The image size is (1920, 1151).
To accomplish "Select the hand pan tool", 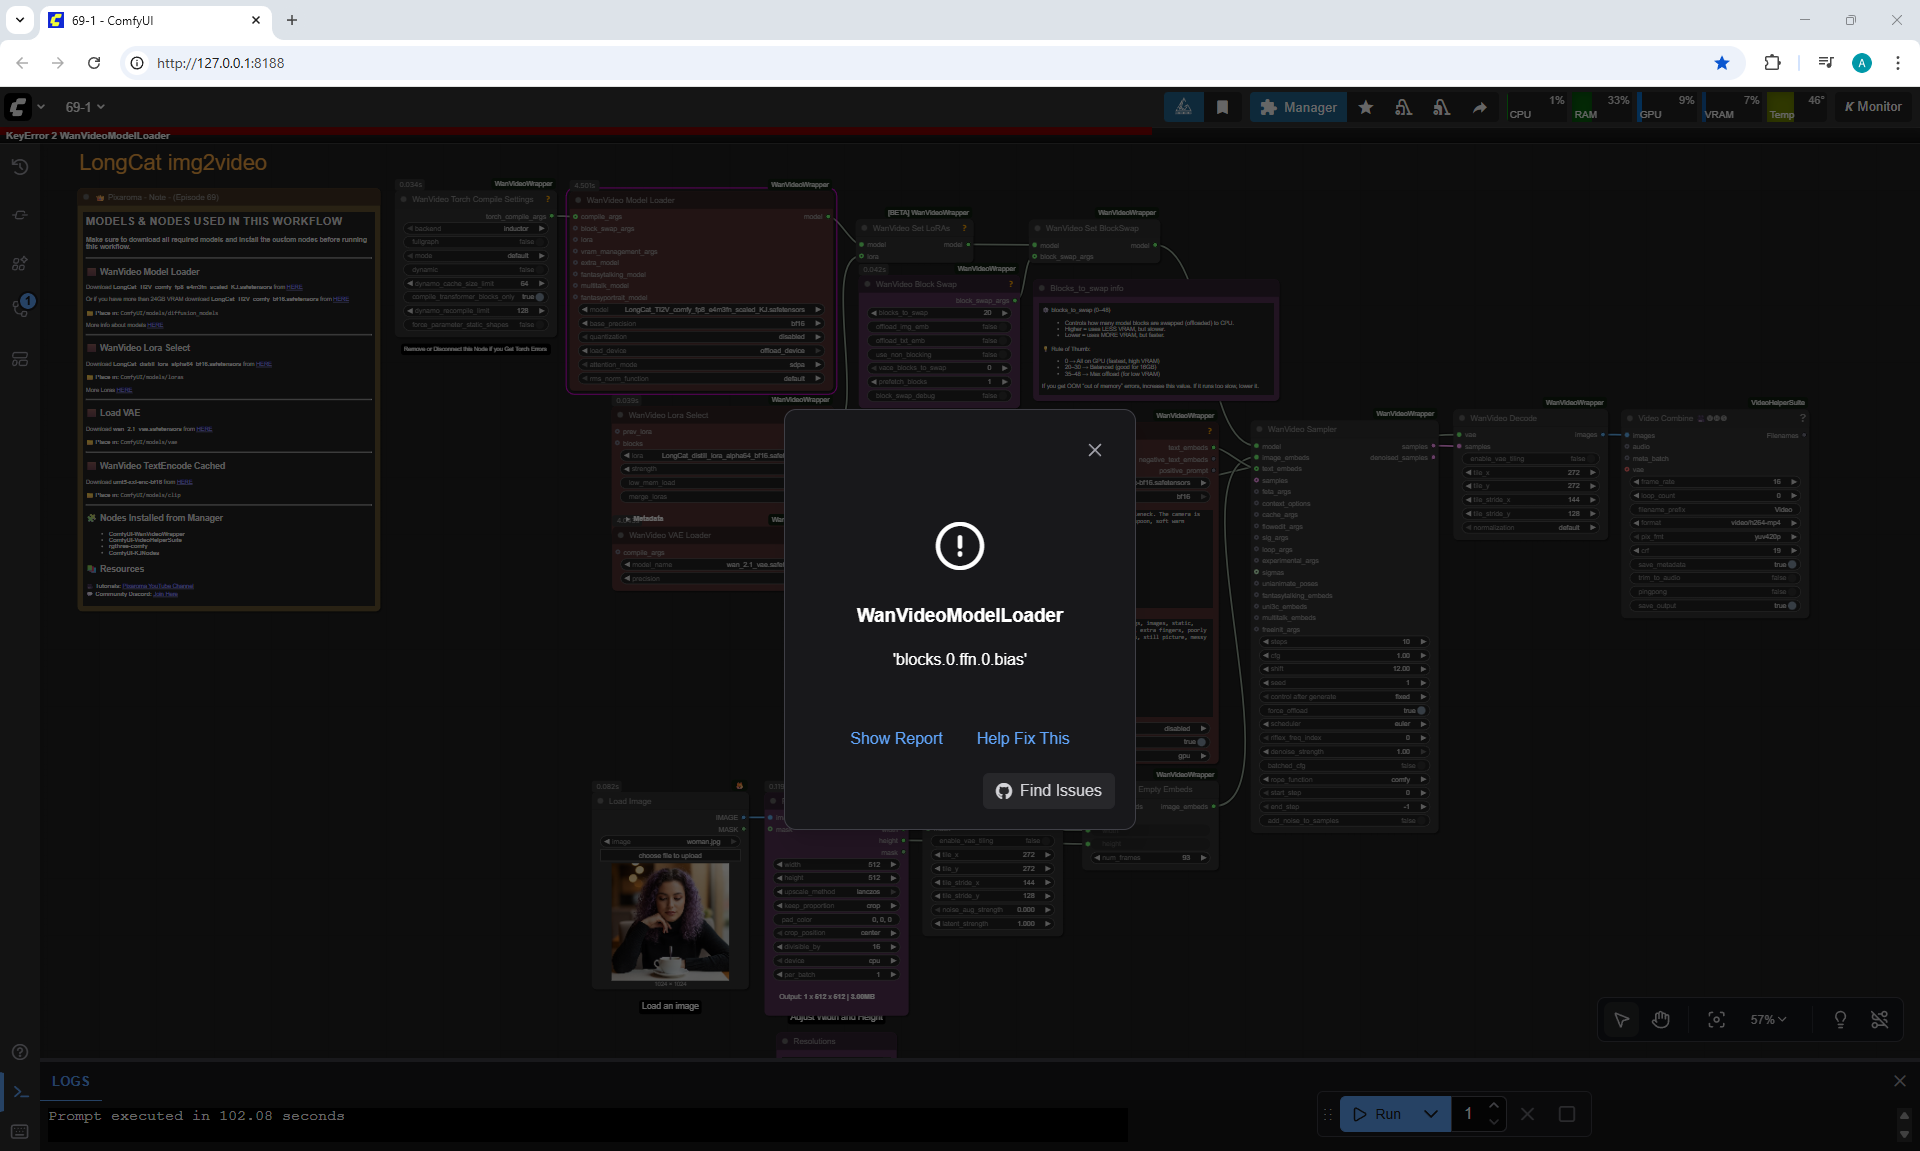I will point(1661,1019).
